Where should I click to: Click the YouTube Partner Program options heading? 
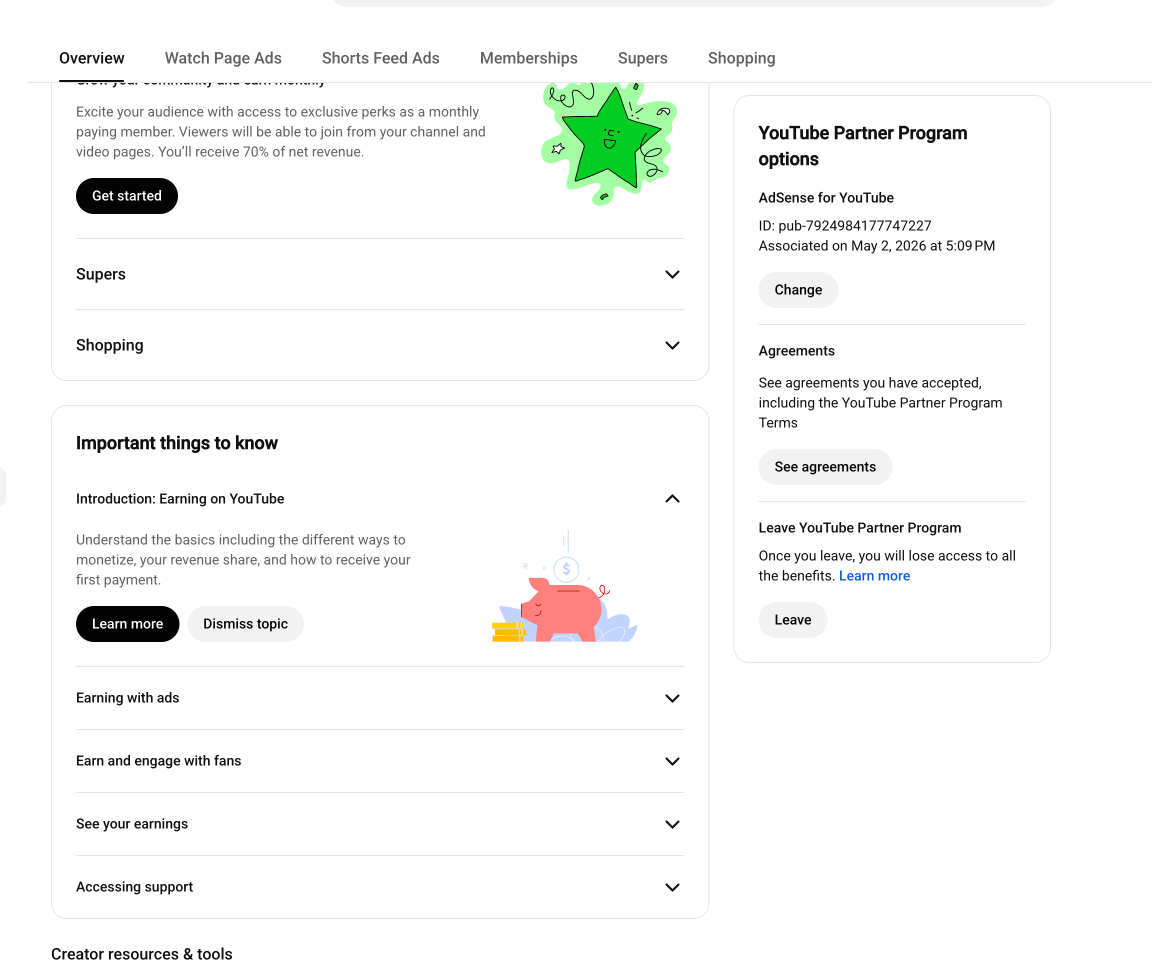click(x=863, y=146)
